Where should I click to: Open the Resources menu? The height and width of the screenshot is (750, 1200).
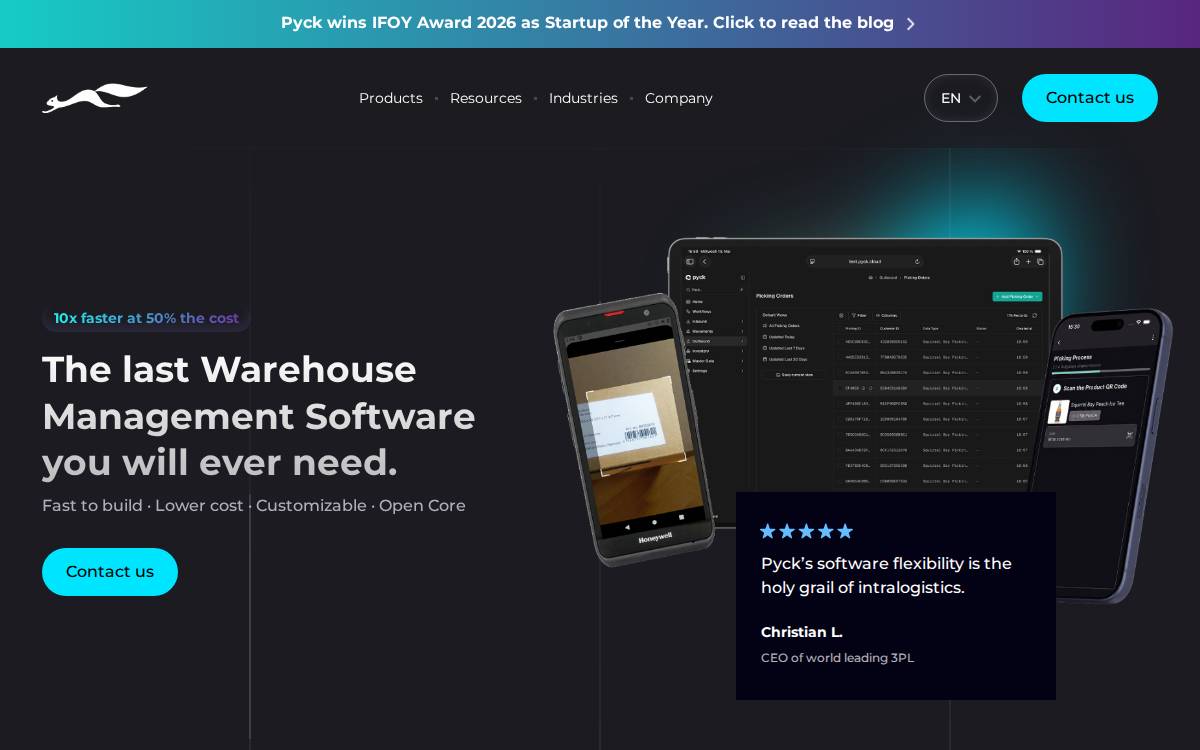pyautogui.click(x=486, y=98)
